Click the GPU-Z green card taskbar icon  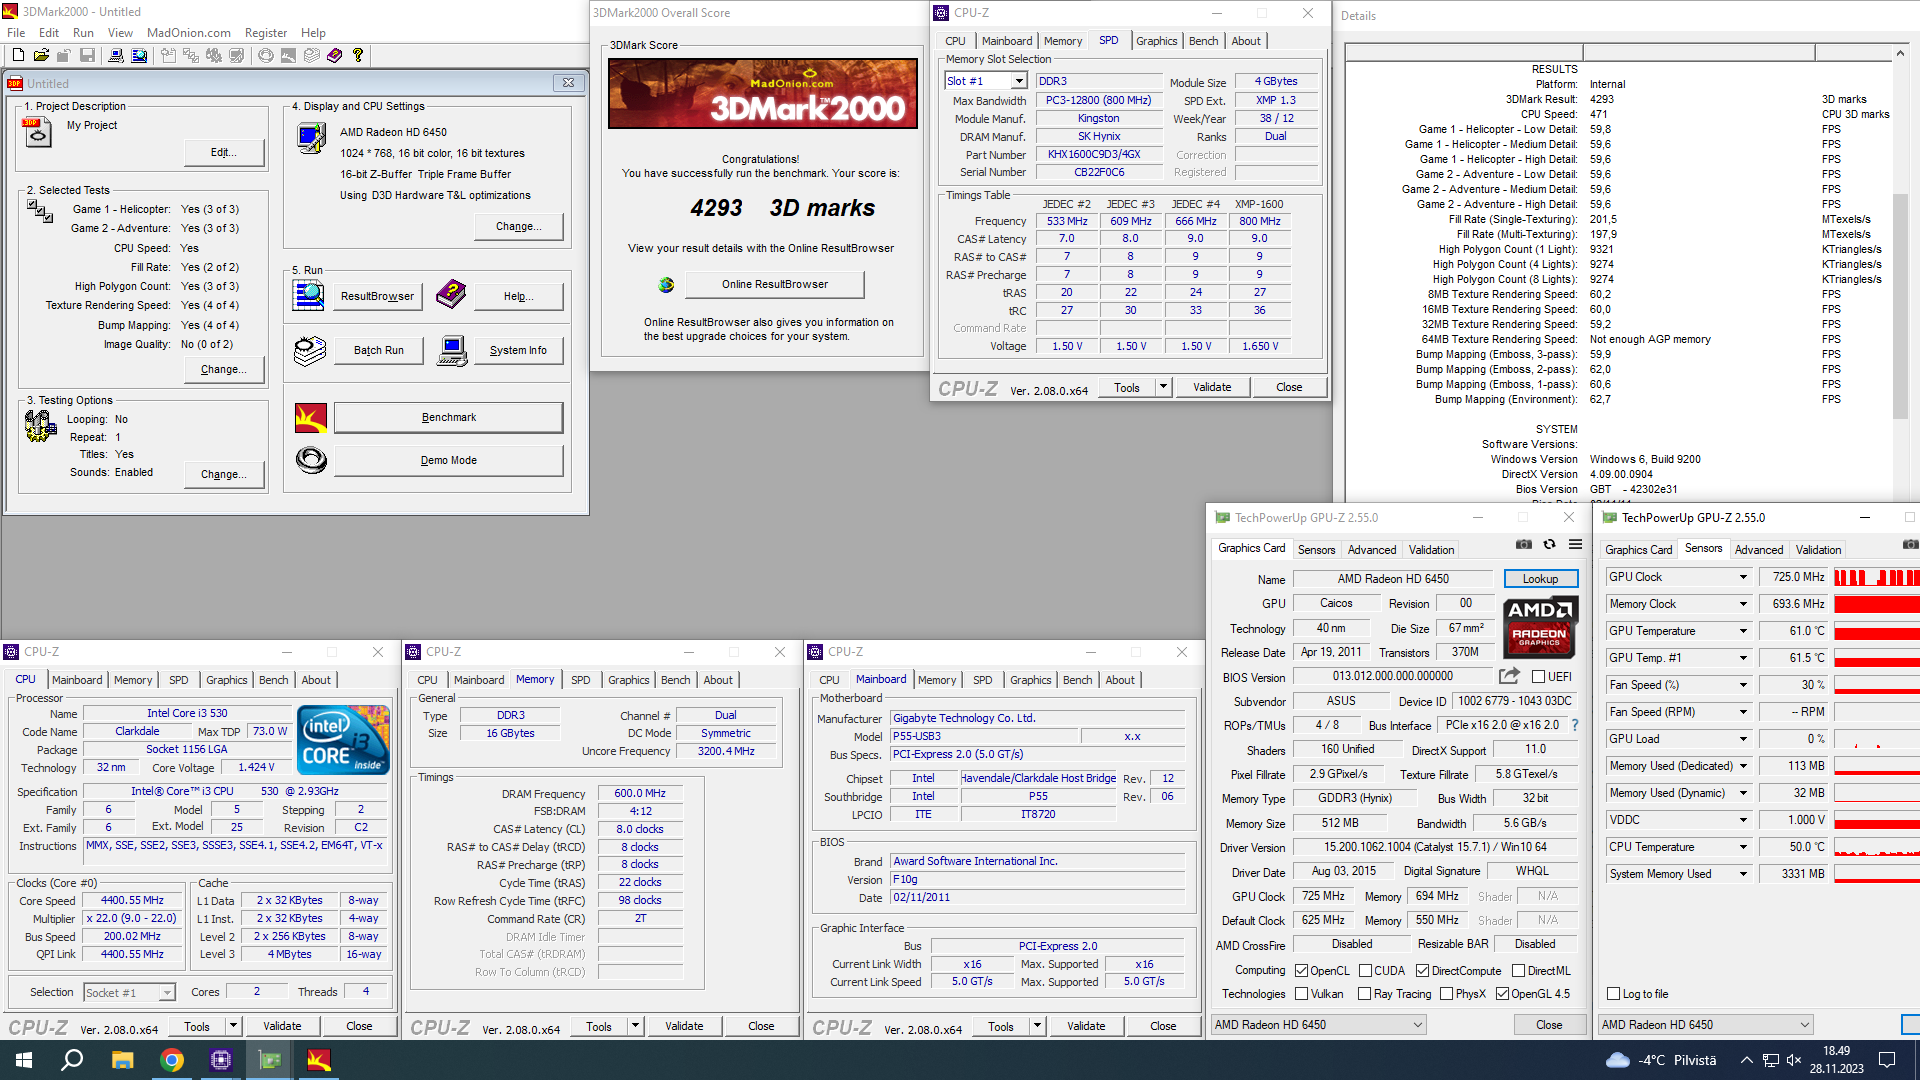tap(270, 1060)
